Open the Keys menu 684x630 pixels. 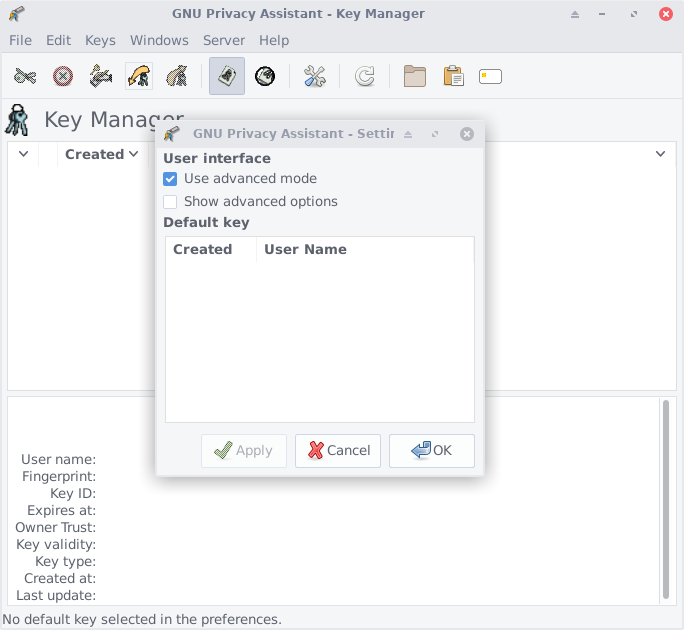coord(100,40)
